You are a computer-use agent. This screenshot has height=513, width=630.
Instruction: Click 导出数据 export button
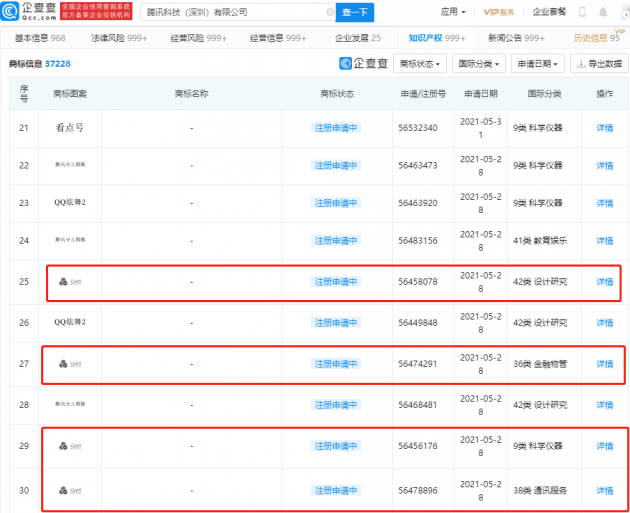click(x=599, y=63)
